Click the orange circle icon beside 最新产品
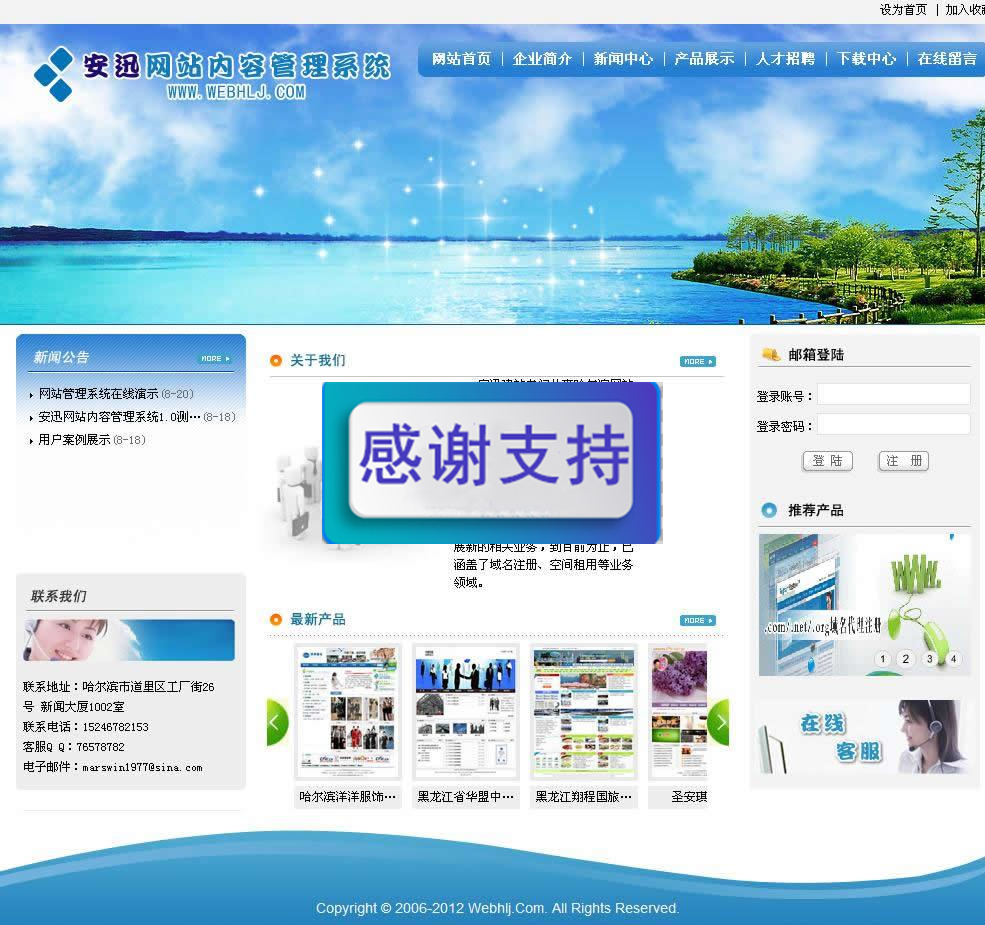 pyautogui.click(x=275, y=620)
